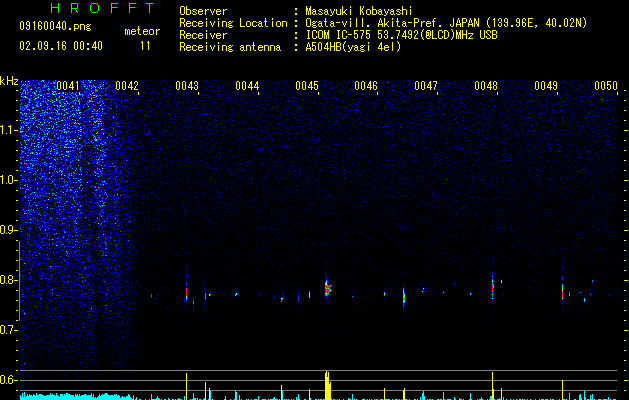Select the meteor count value 11

145,46
